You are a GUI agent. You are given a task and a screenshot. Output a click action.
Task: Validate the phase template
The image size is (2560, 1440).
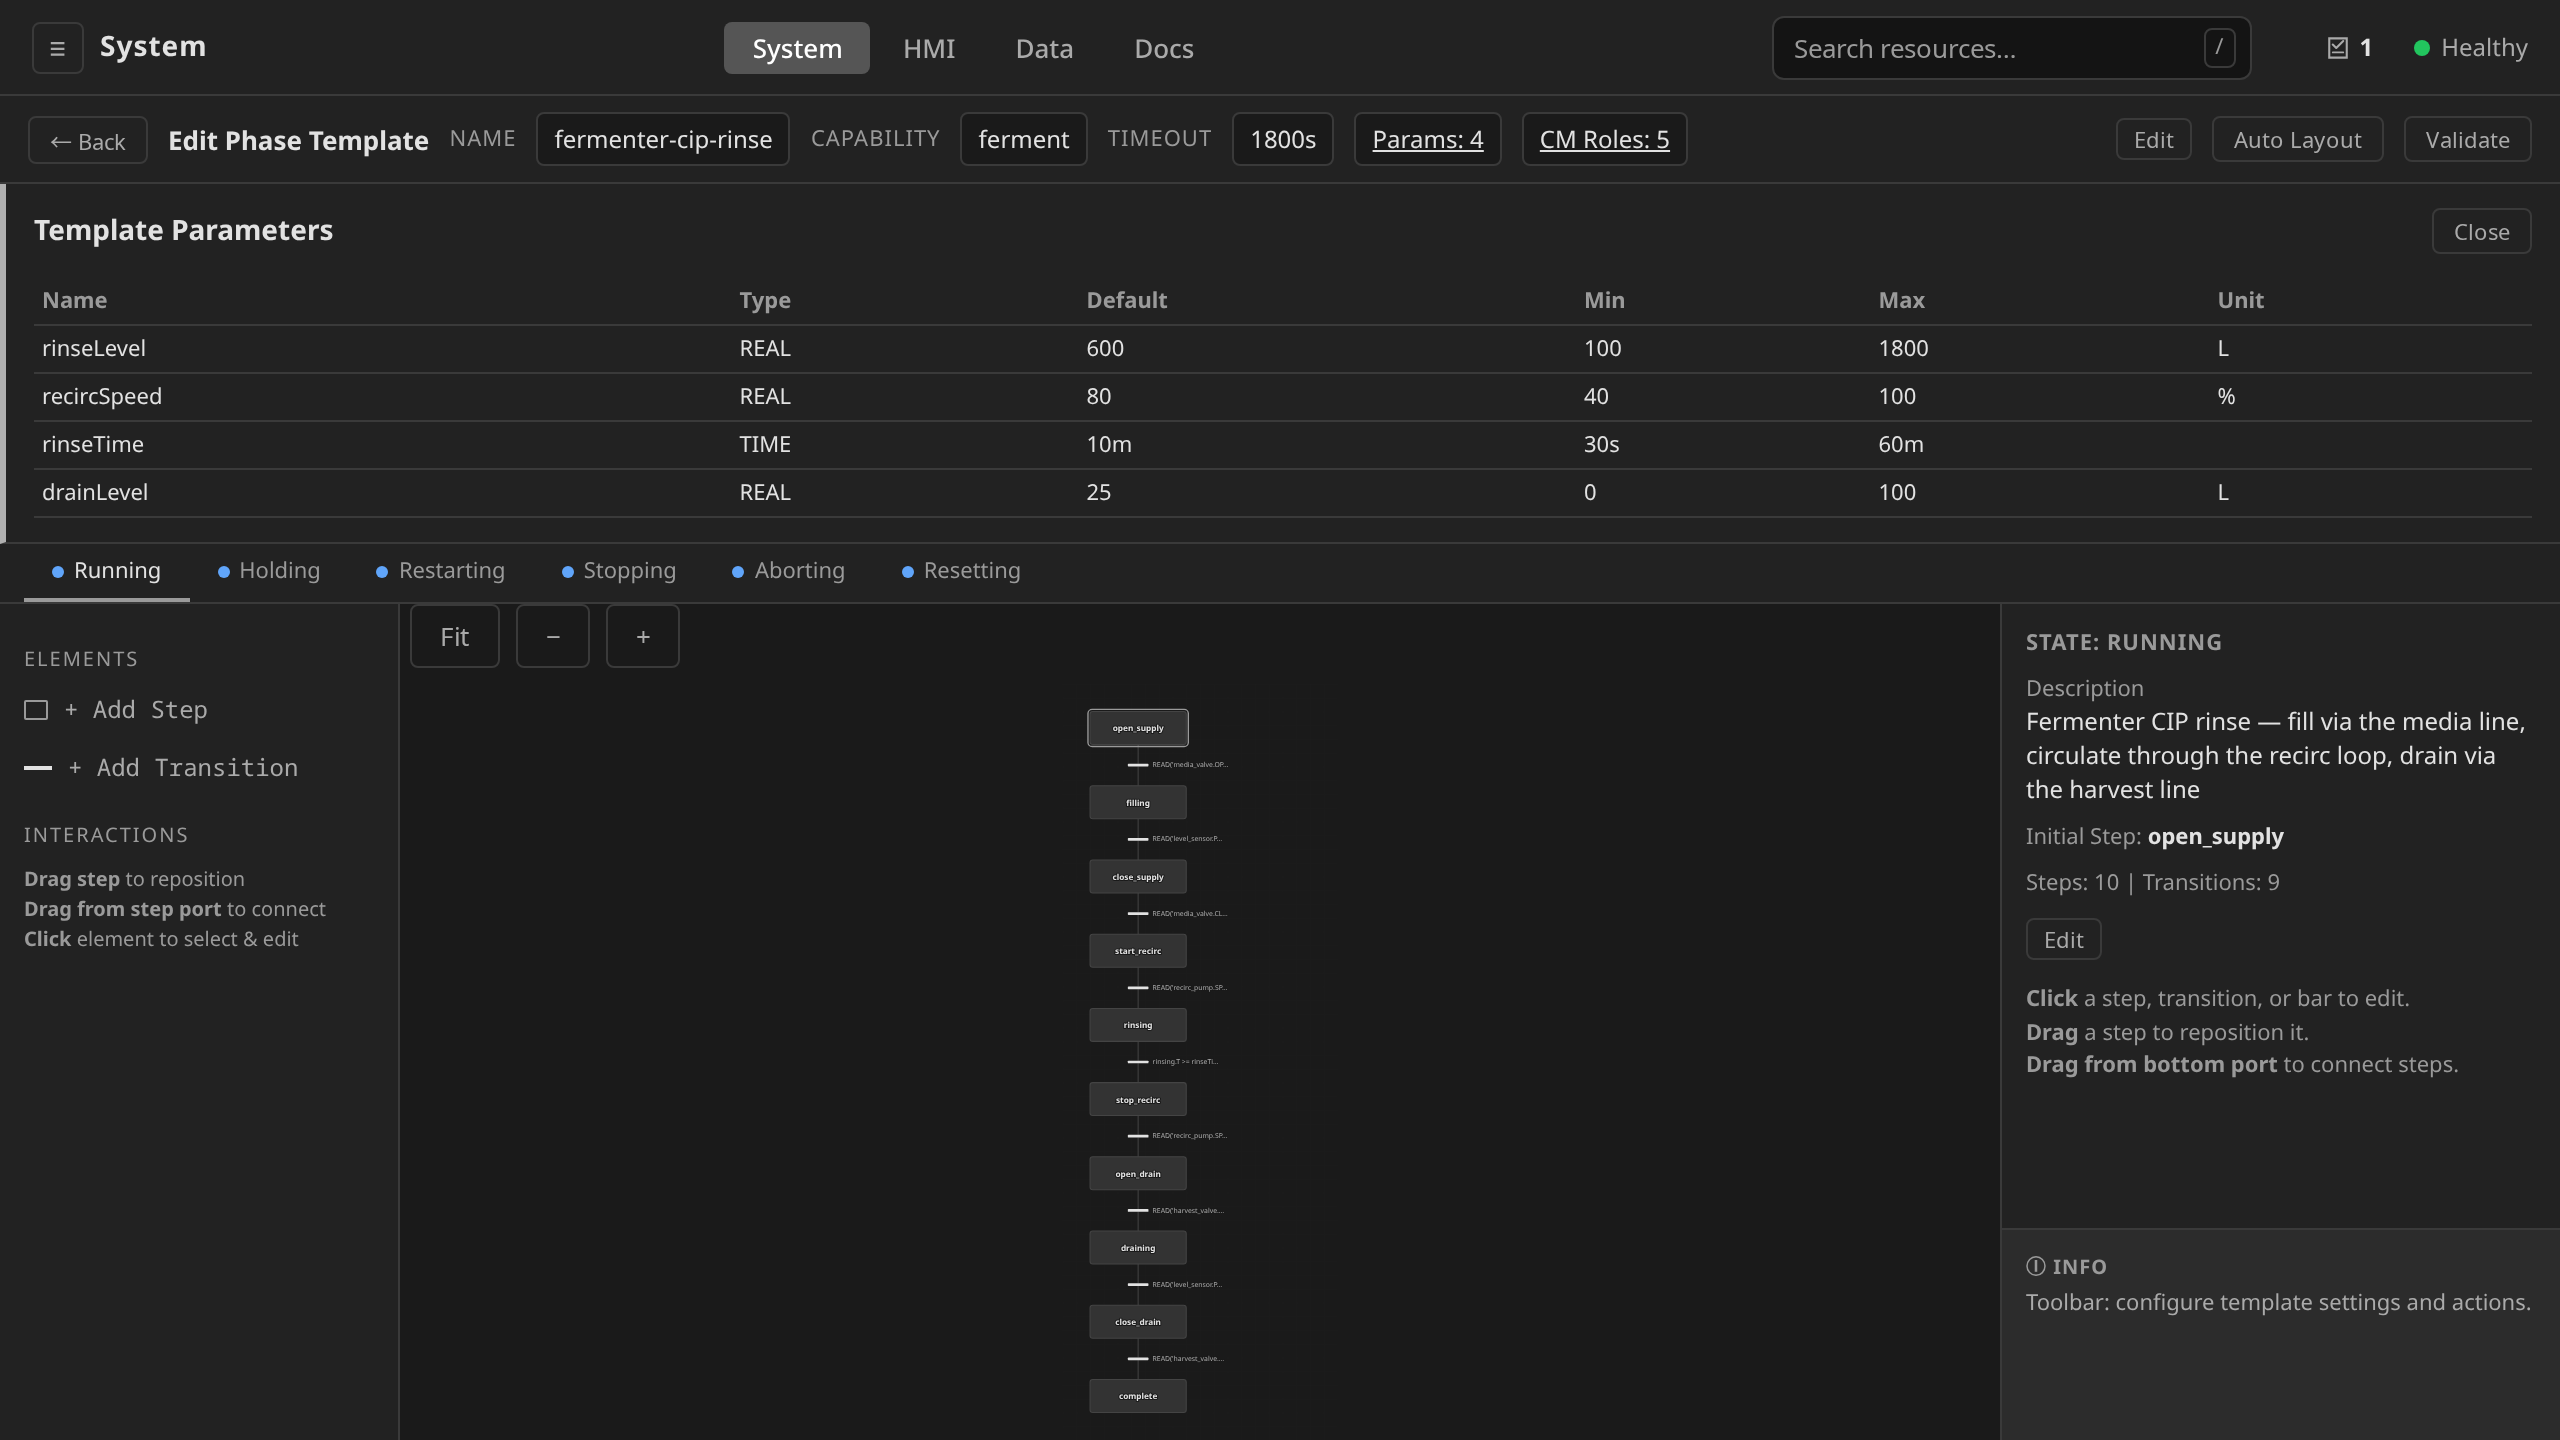click(x=2467, y=139)
